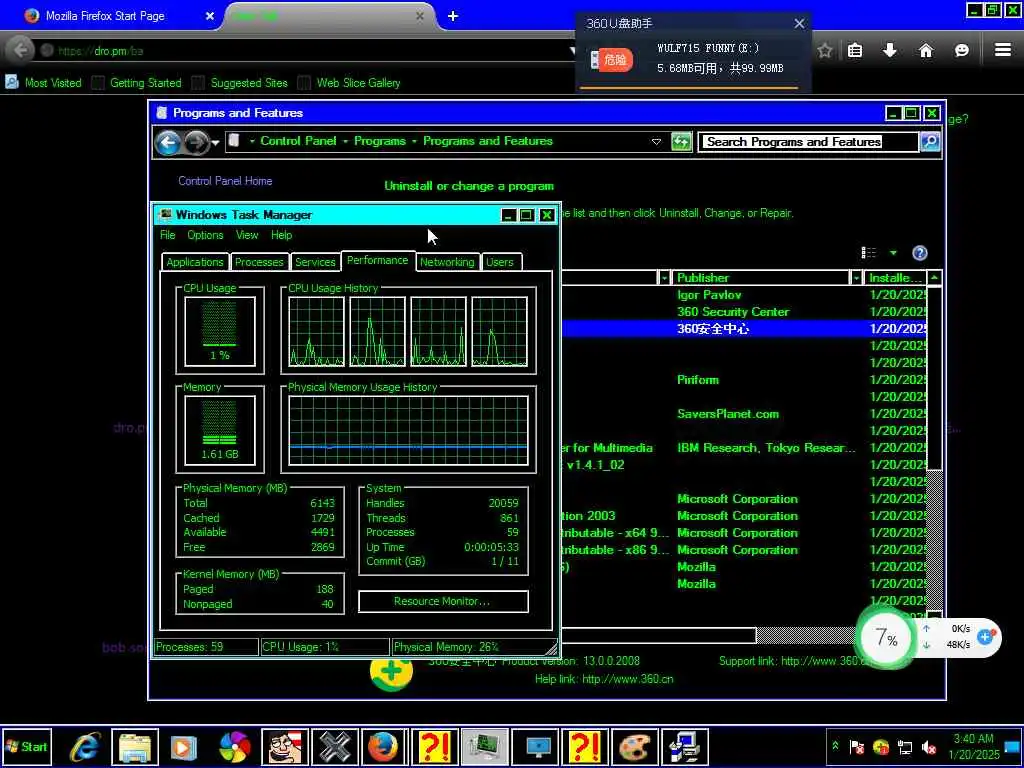Click the blue monitor taskbar icon
The image size is (1024, 768).
coord(537,746)
